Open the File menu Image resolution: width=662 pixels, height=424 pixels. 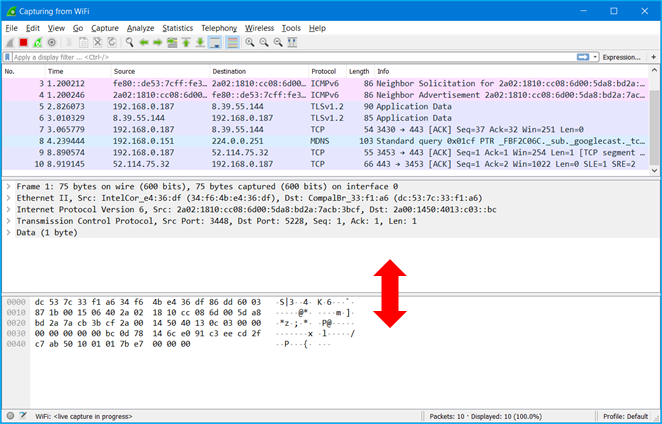tap(11, 28)
